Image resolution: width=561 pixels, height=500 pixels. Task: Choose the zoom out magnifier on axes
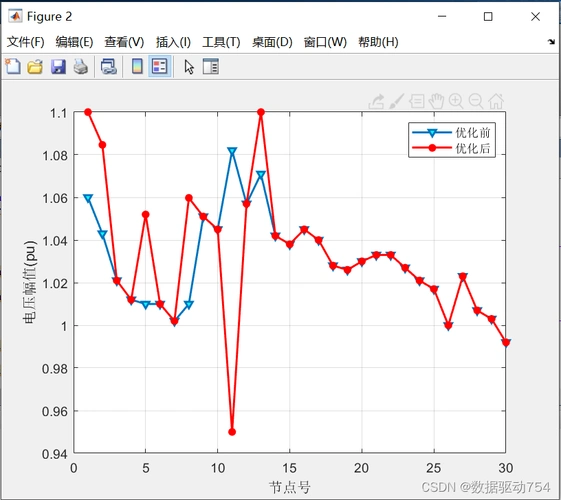coord(476,102)
